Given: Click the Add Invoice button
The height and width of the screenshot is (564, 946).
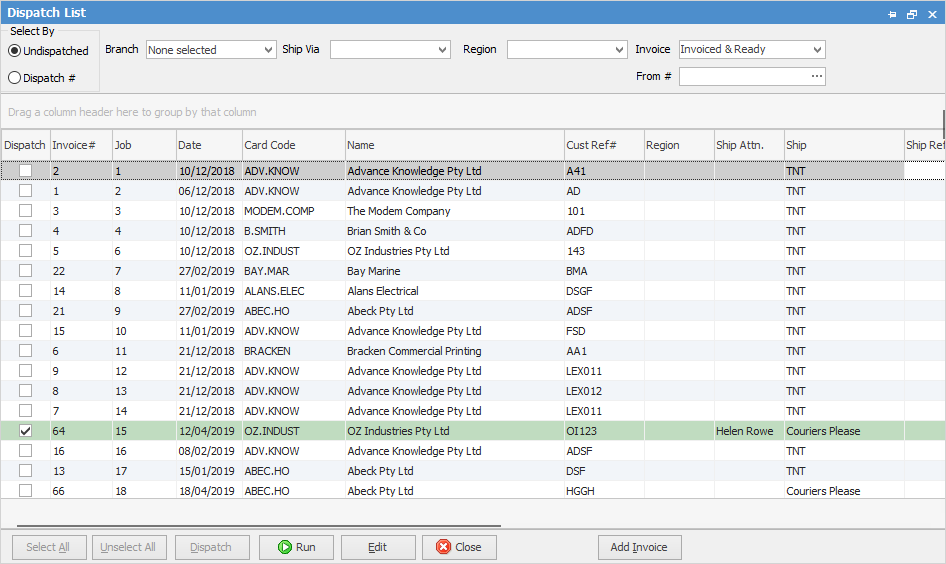Looking at the screenshot, I should pyautogui.click(x=639, y=547).
